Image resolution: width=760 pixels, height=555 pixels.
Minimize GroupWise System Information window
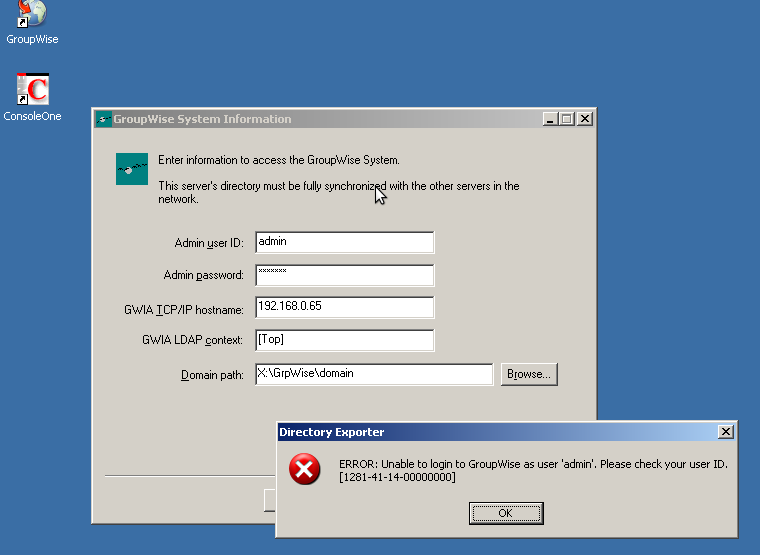click(550, 119)
